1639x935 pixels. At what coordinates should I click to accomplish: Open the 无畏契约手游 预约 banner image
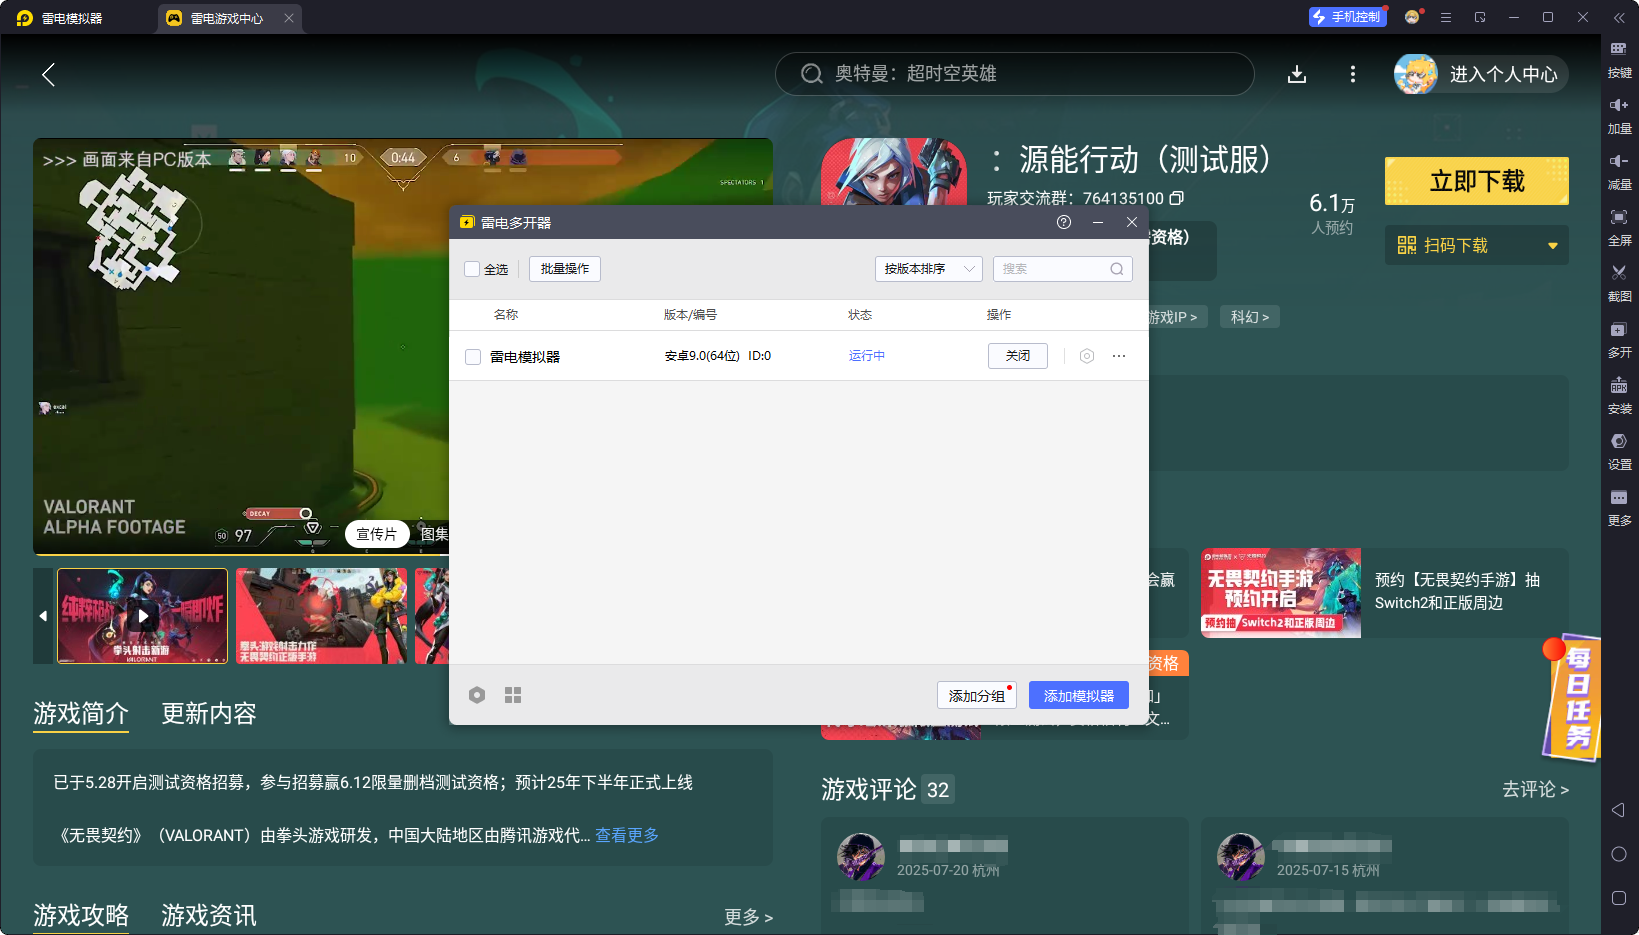click(x=1281, y=592)
